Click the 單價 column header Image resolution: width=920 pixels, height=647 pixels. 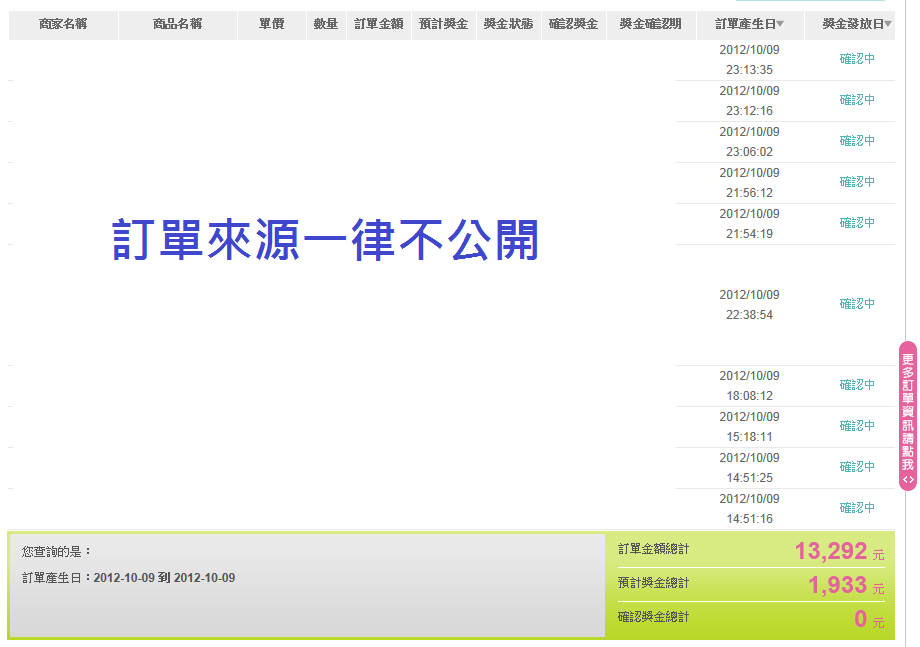(272, 24)
